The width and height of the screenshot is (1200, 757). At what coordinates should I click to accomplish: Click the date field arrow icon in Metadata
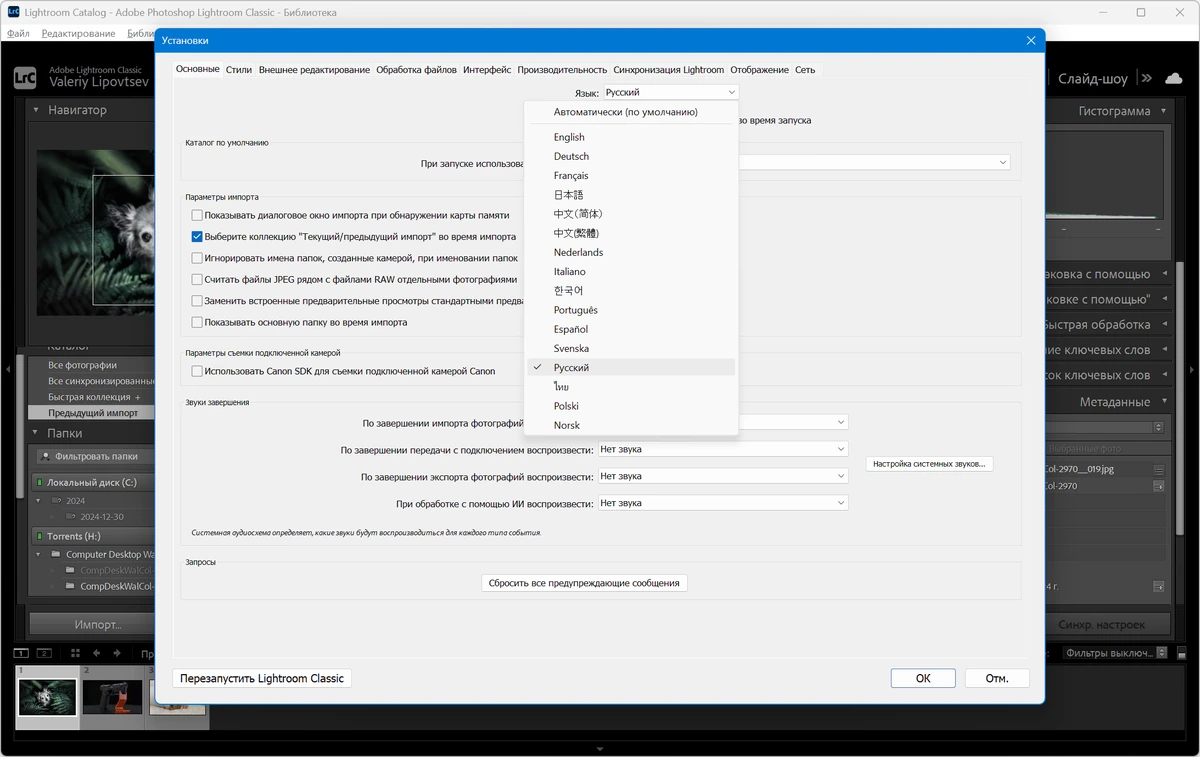1159,586
